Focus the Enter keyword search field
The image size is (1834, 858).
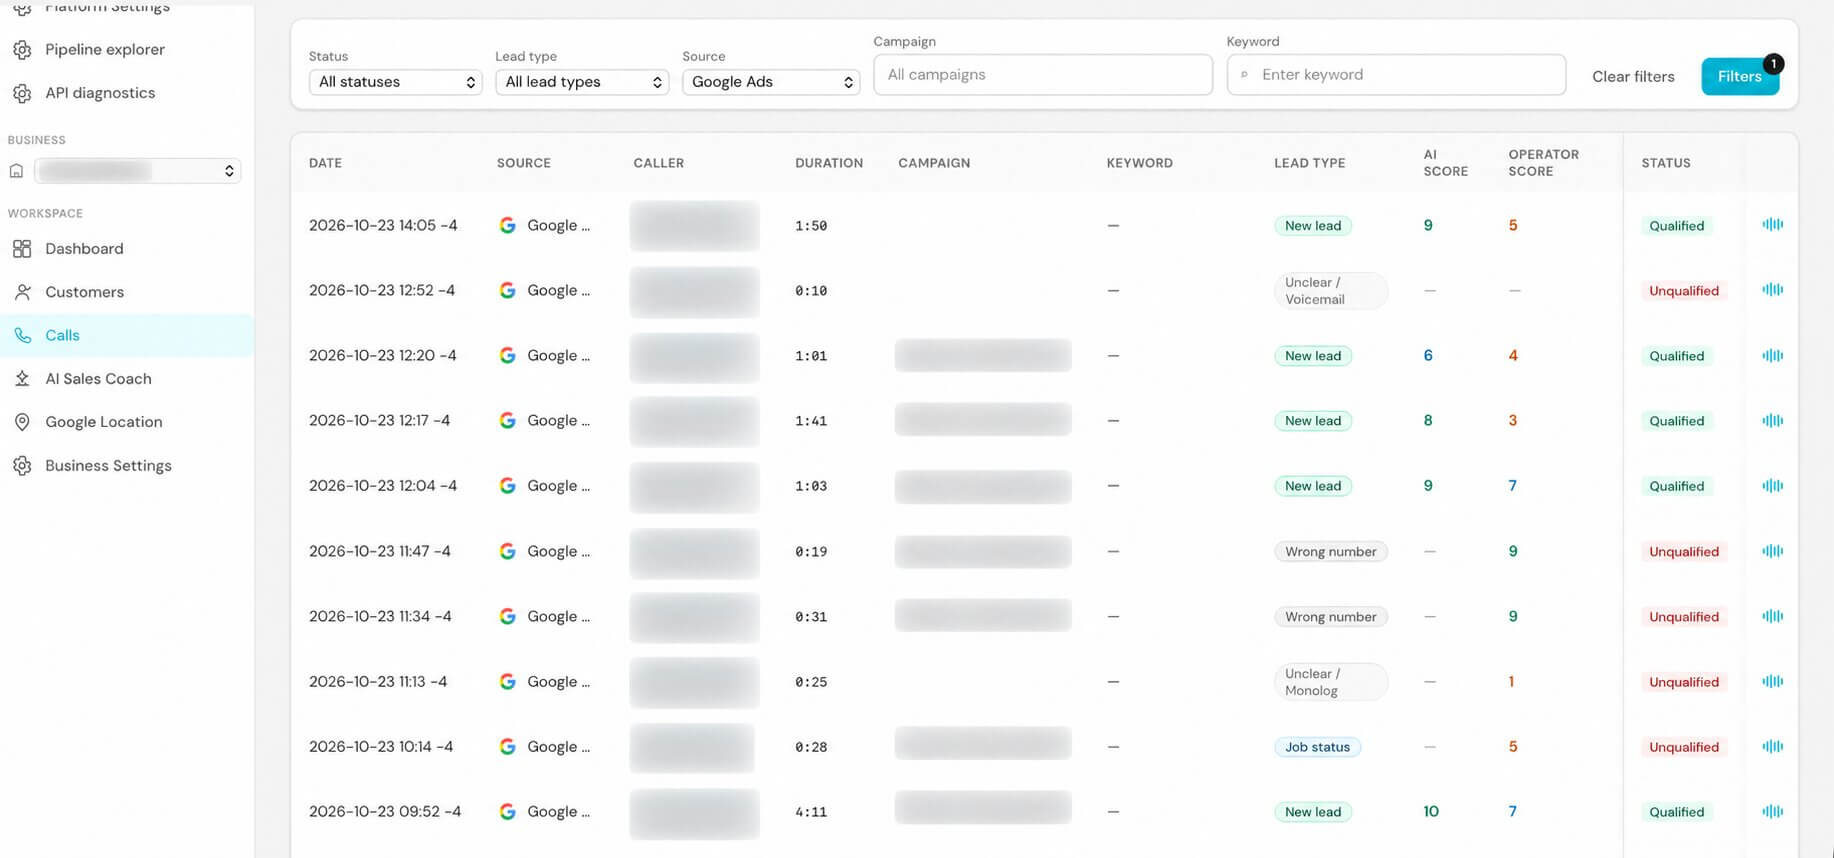pos(1396,75)
